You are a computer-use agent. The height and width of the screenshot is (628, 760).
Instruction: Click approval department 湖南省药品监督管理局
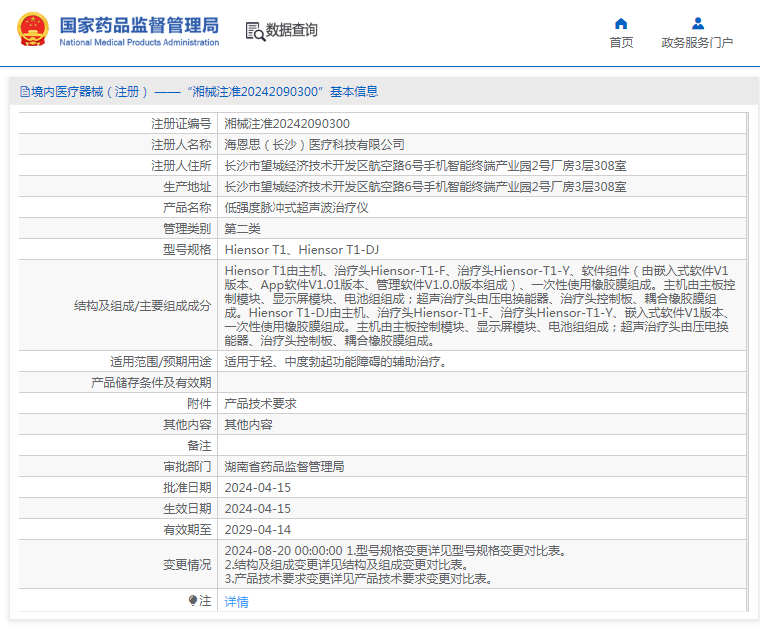click(x=285, y=467)
